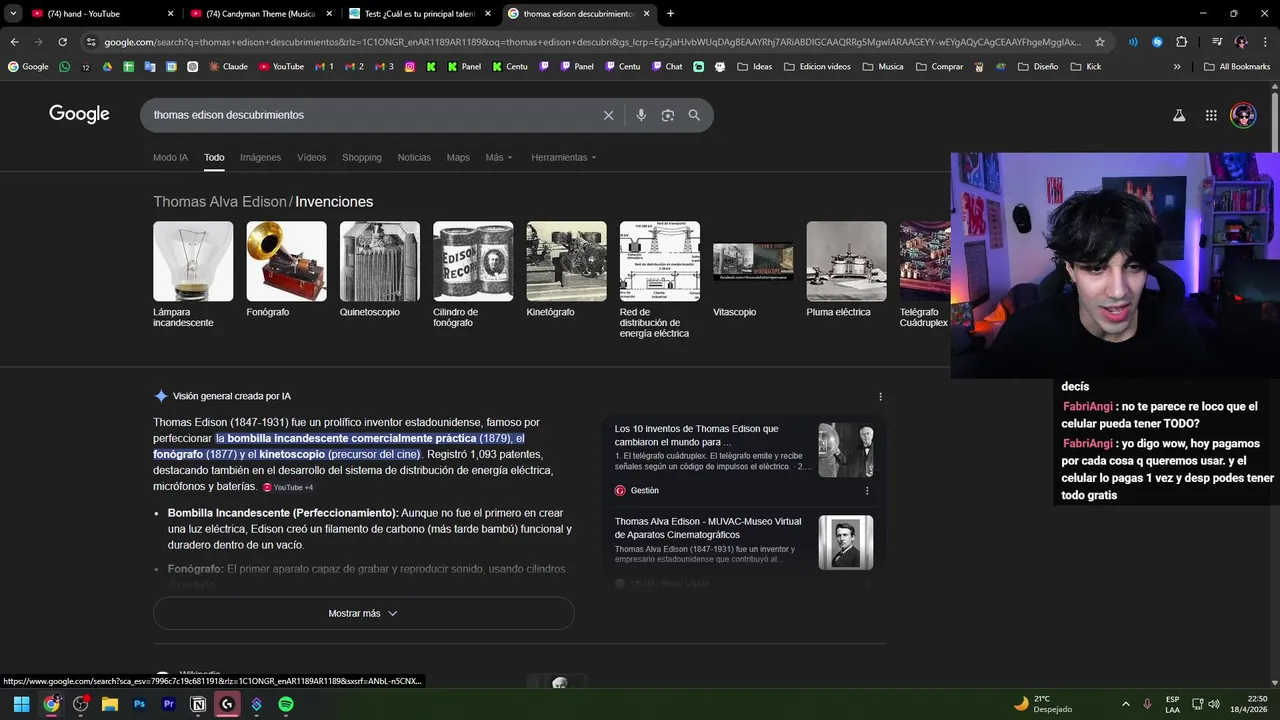Open options for the Gestión result
This screenshot has height=720, width=1280.
click(867, 491)
